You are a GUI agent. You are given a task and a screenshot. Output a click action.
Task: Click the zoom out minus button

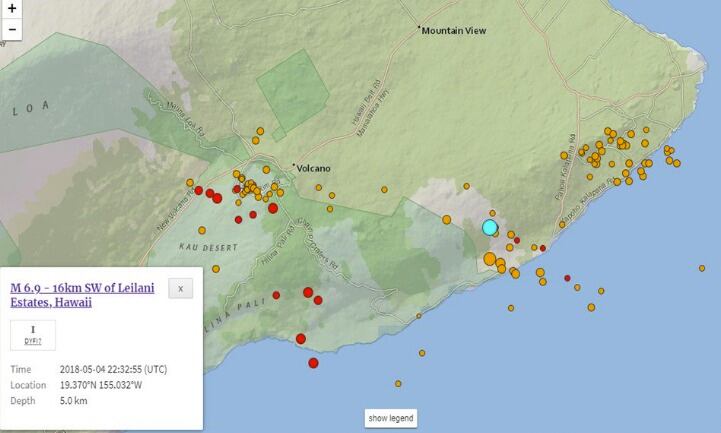[12, 29]
